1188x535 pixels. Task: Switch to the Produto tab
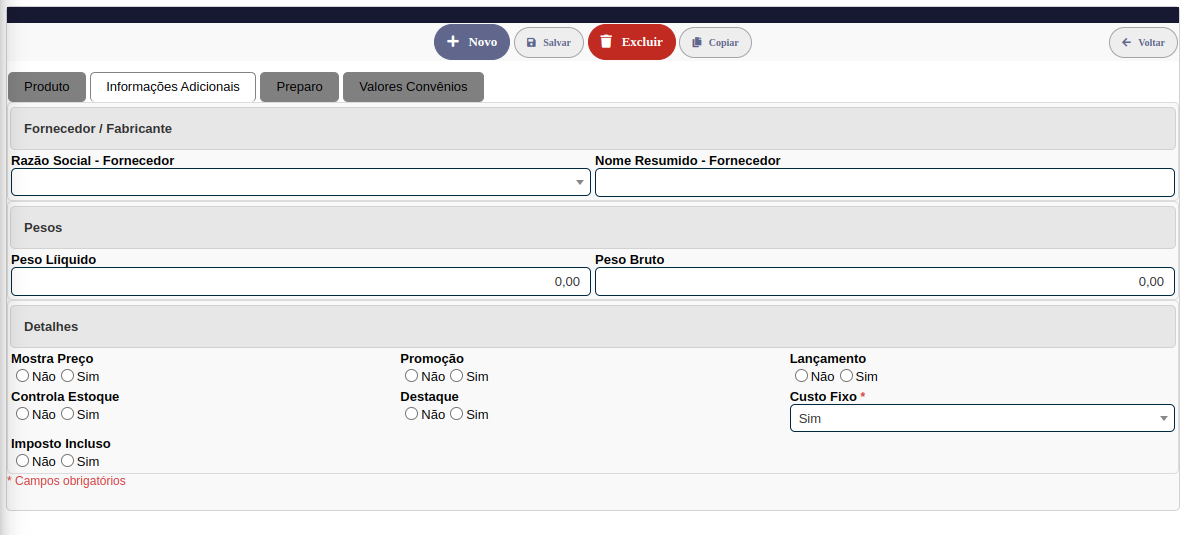click(47, 87)
